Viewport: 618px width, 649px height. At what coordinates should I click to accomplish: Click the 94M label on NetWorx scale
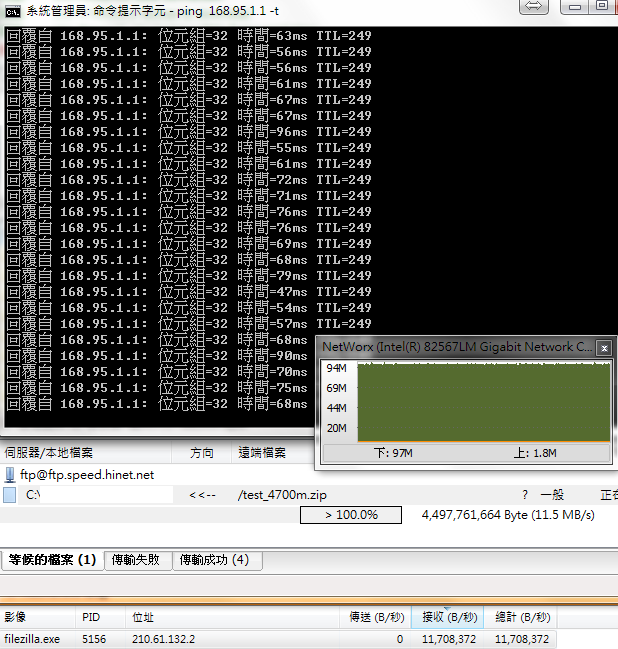click(336, 368)
